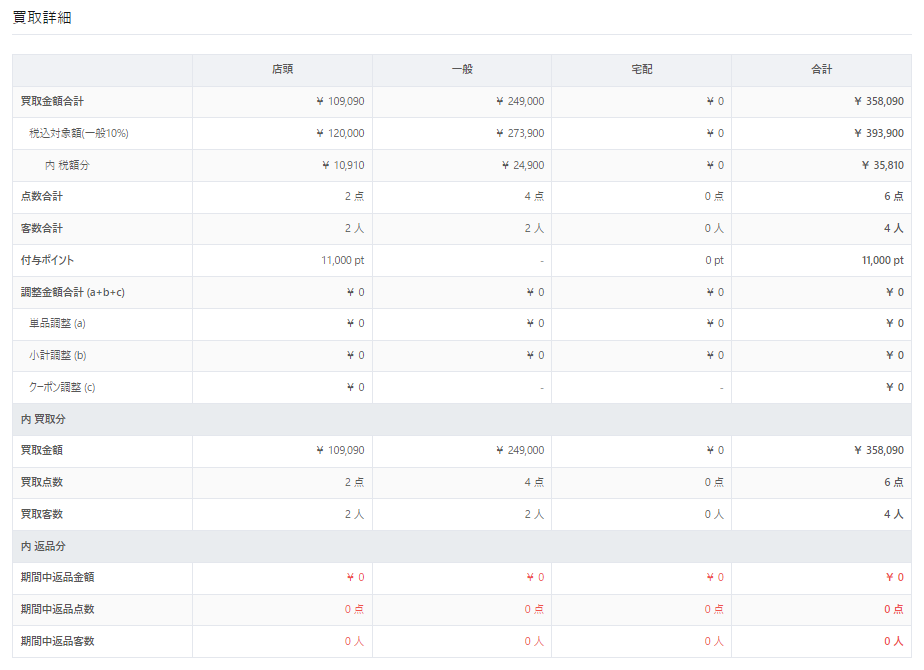Click the ¥ 358,090 total in 買取金額合計 row
The height and width of the screenshot is (670, 924).
pos(879,101)
